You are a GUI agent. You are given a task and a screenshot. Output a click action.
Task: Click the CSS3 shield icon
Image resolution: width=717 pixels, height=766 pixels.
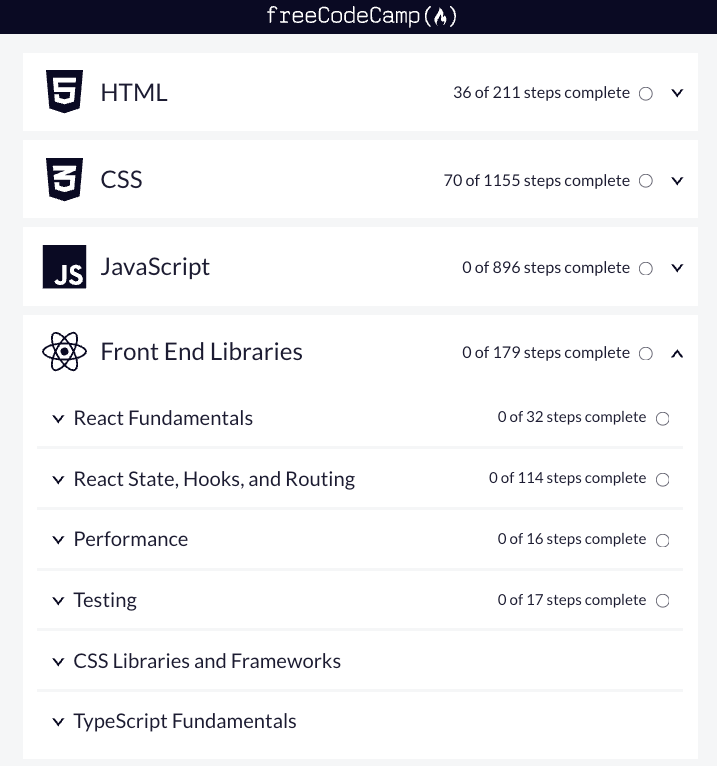[x=64, y=179]
